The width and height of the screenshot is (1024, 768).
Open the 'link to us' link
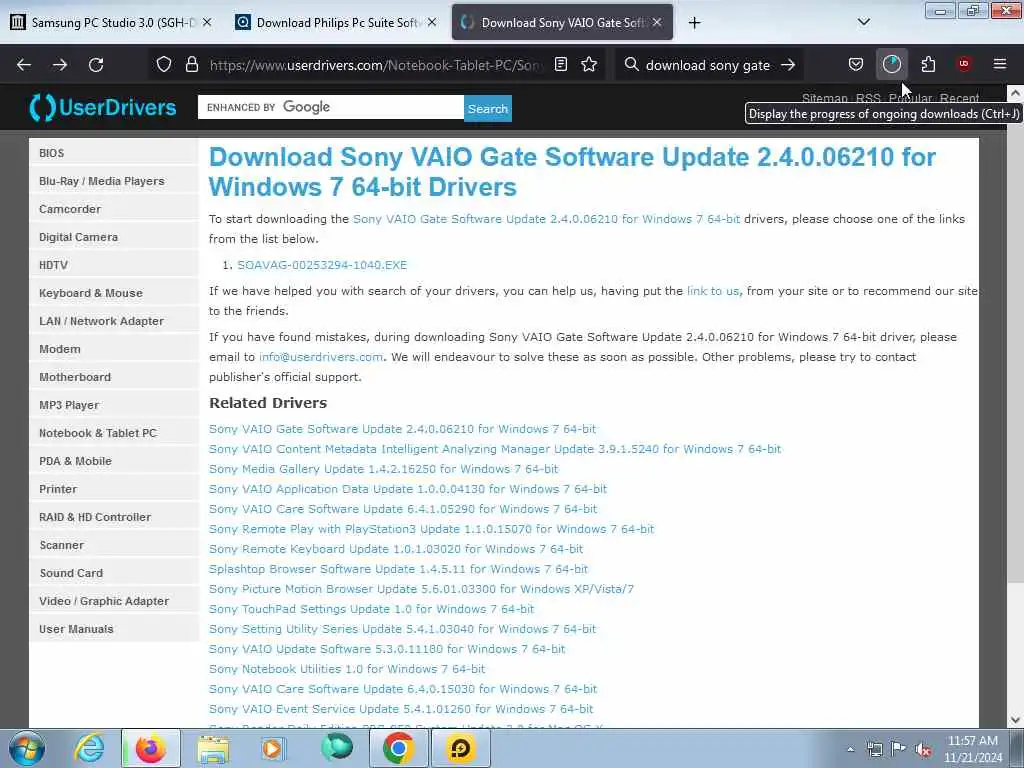713,291
